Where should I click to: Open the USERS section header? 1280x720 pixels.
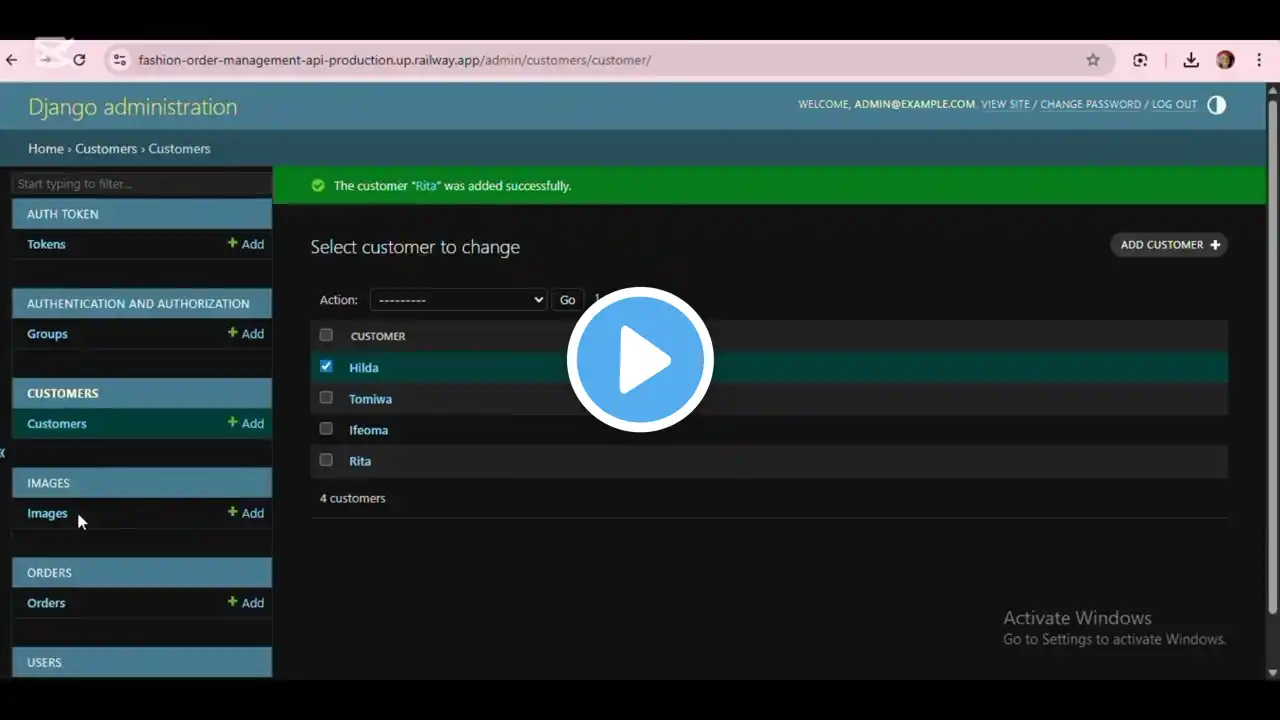click(44, 663)
